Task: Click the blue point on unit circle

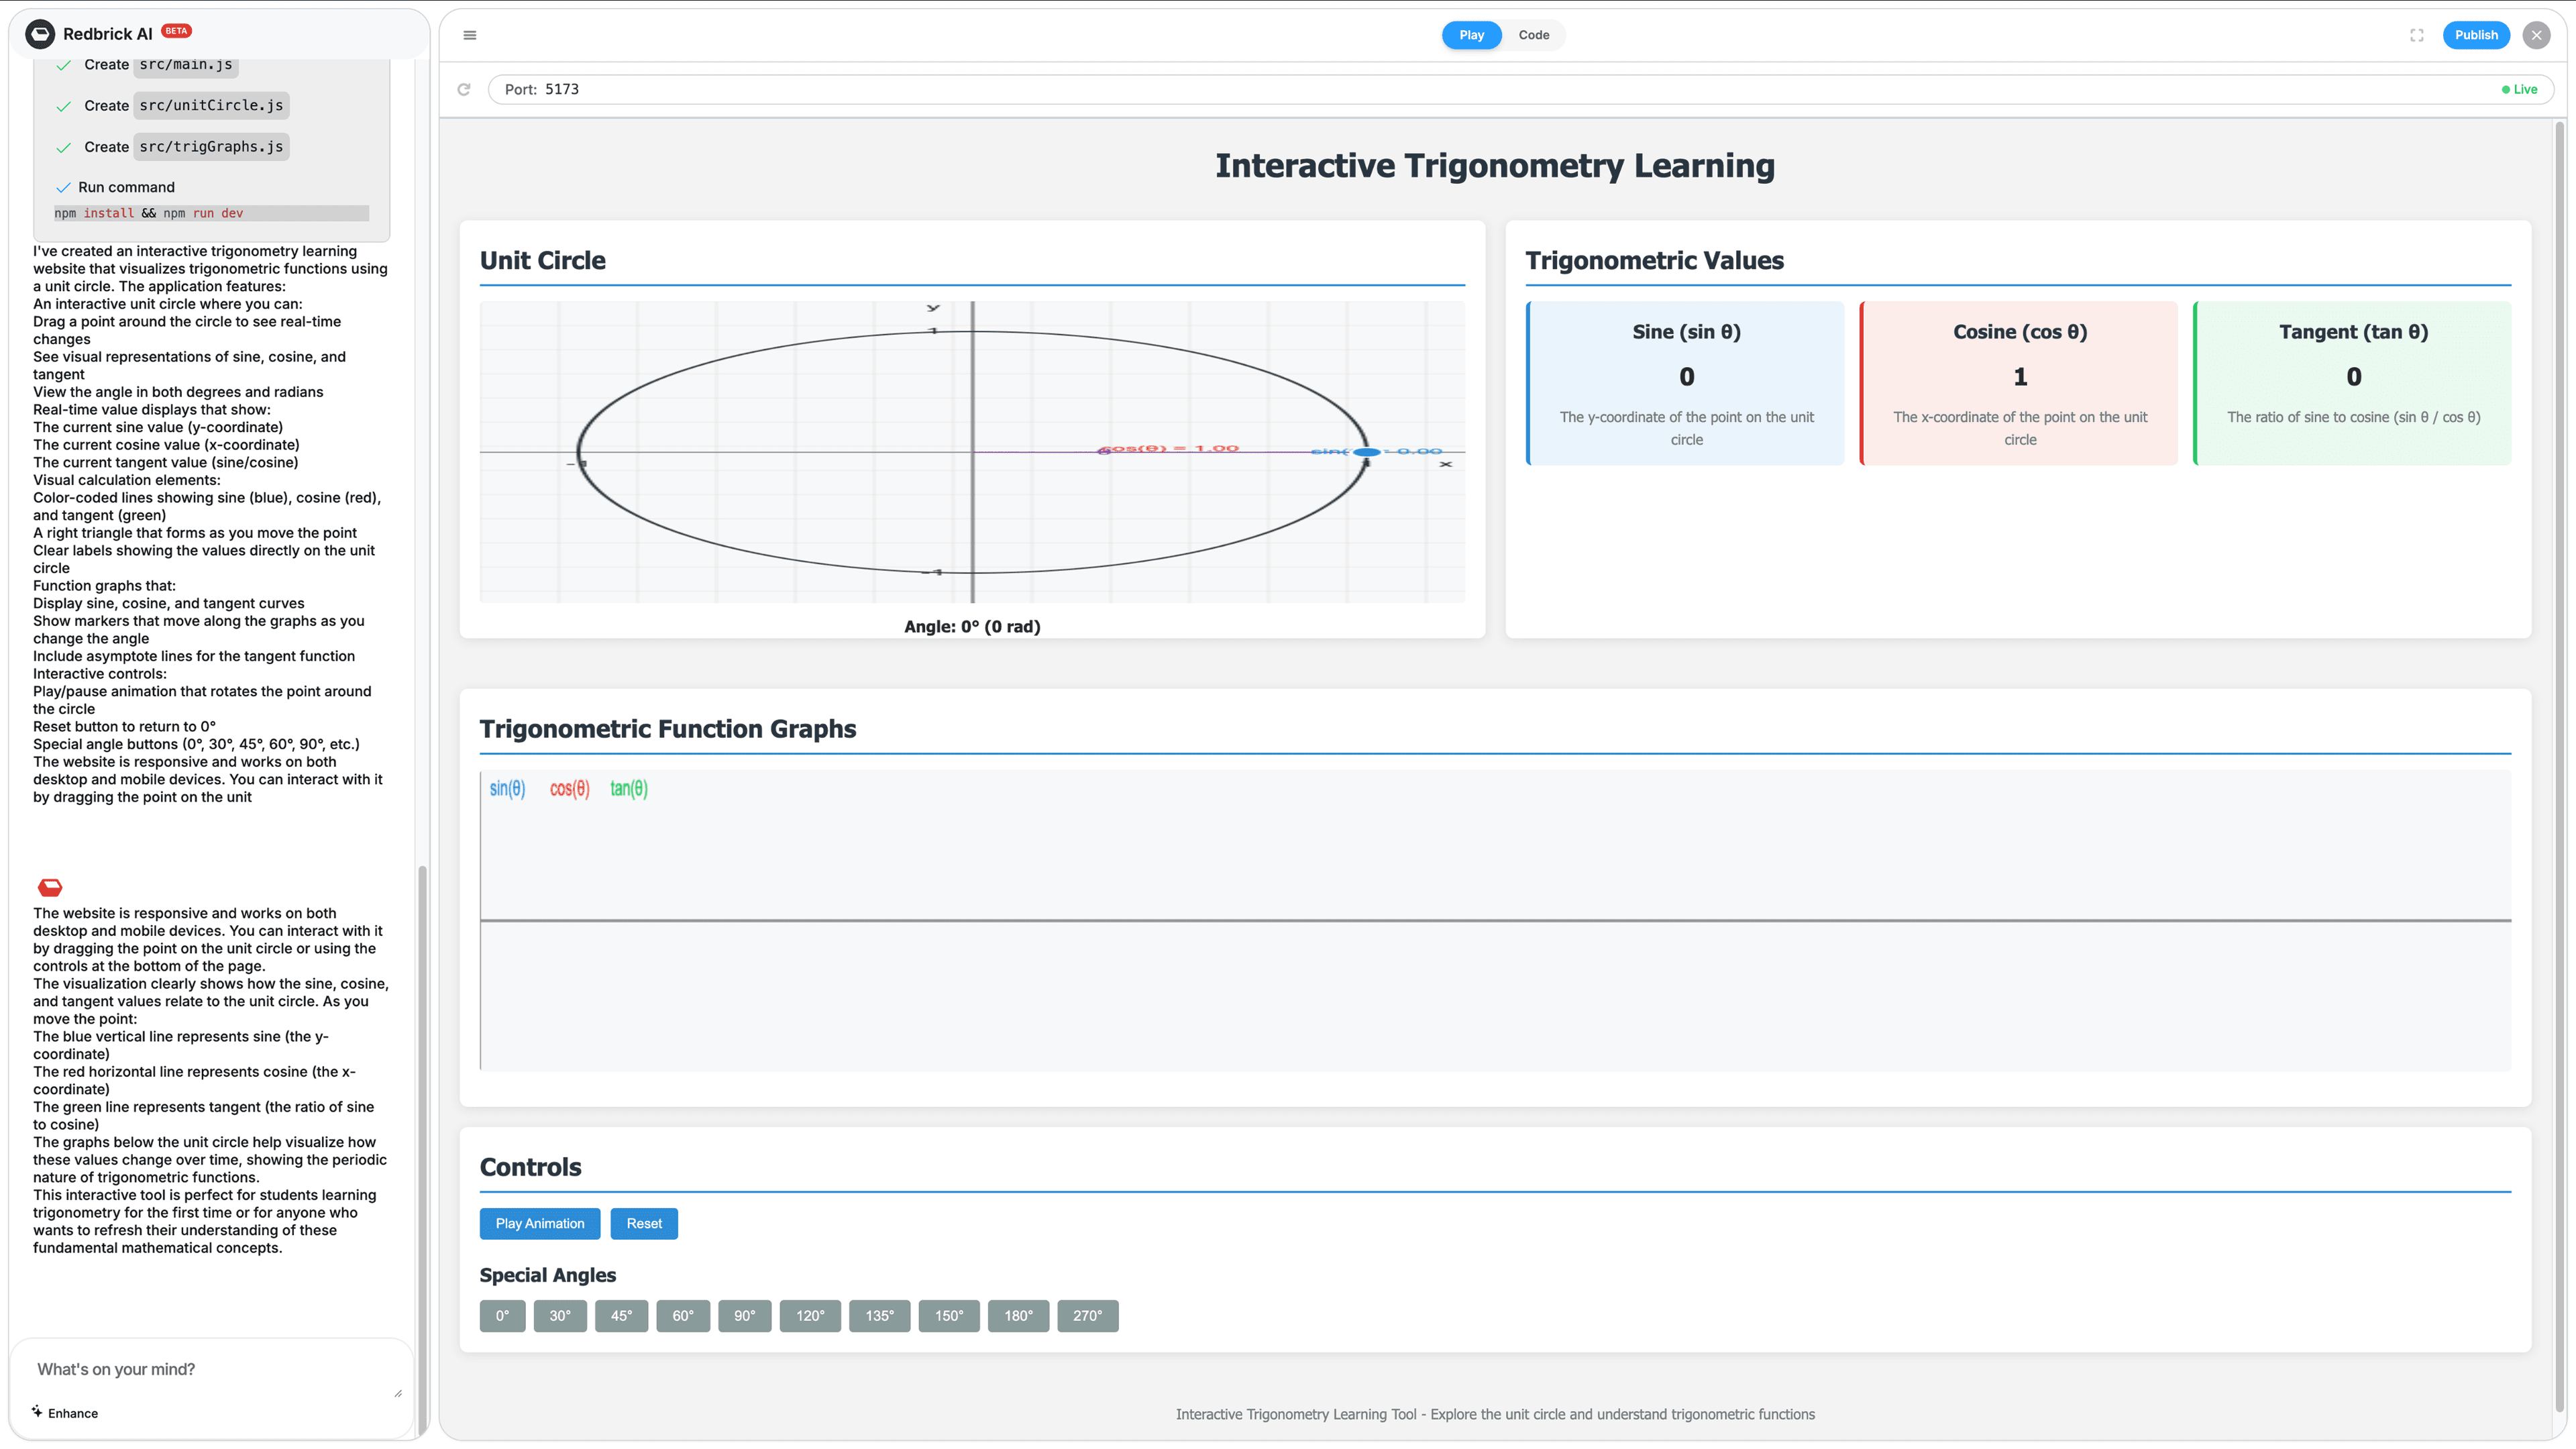Action: (1367, 452)
